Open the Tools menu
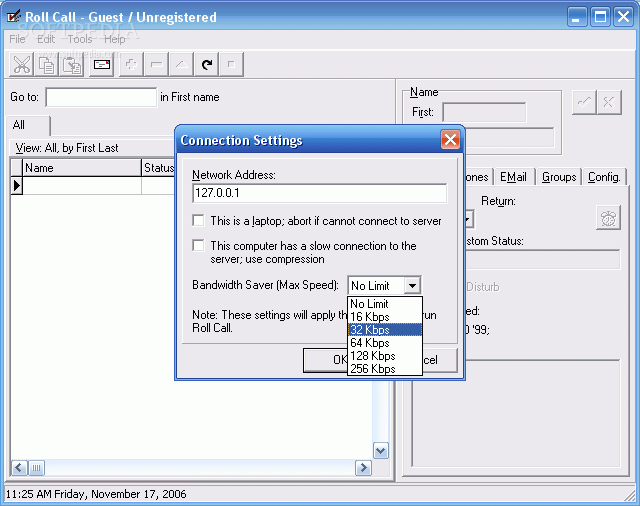This screenshot has height=506, width=640. 80,39
